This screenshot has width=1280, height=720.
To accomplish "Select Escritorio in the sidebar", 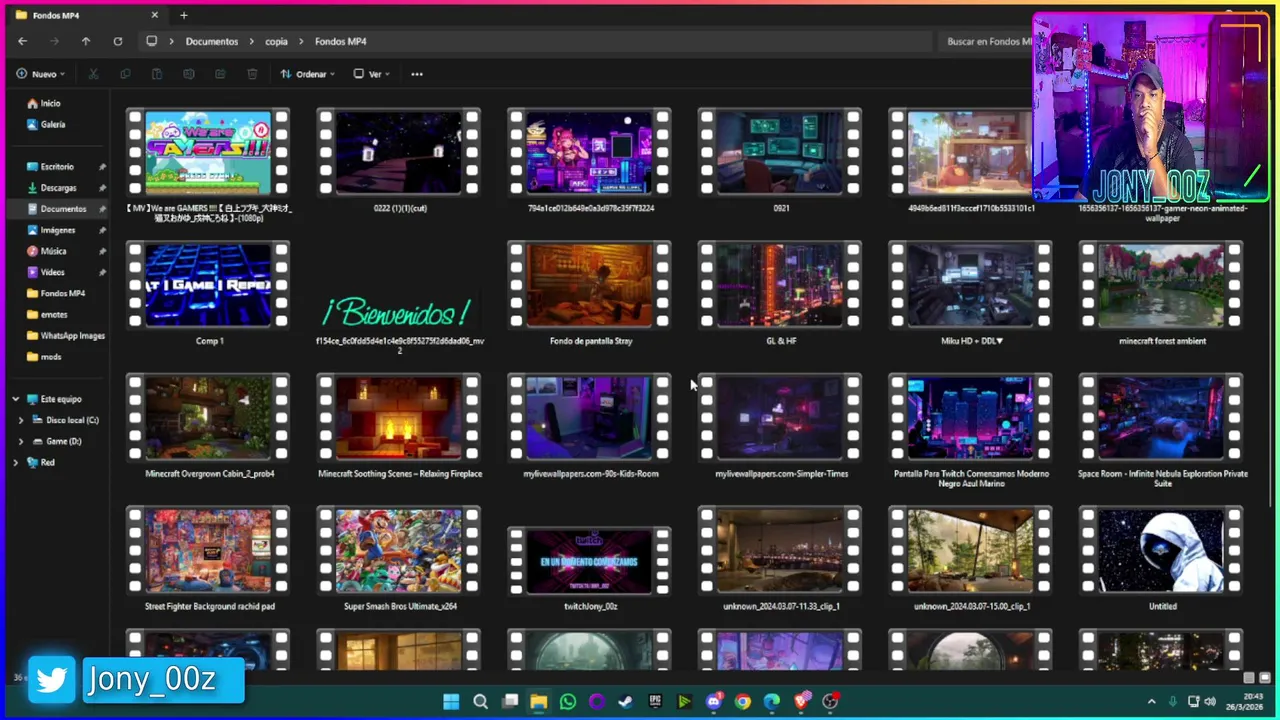I will (x=57, y=167).
